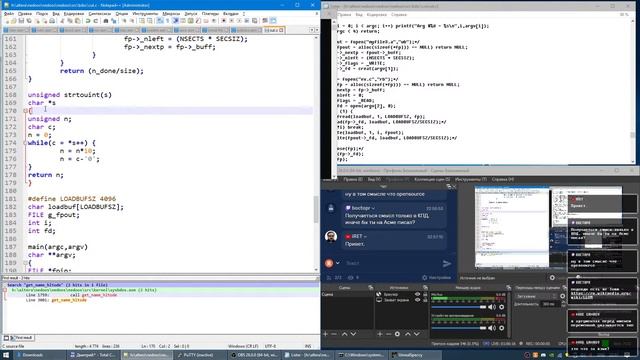
Task: Click the New file icon in Notepad++ toolbar
Action: click(x=7, y=21)
